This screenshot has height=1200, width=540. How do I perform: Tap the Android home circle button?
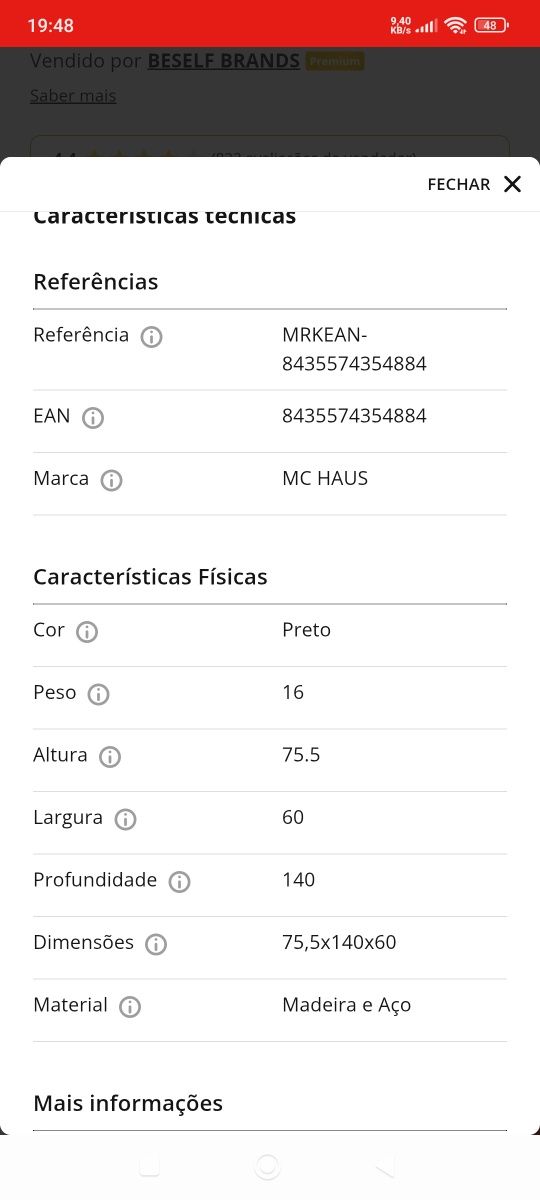point(267,1166)
